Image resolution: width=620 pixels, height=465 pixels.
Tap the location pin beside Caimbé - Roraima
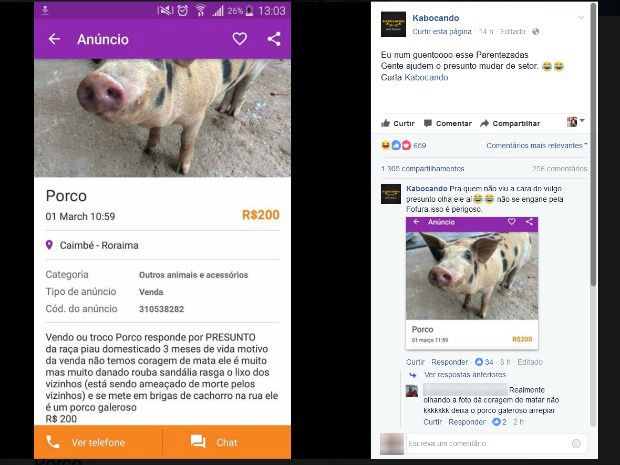(49, 245)
